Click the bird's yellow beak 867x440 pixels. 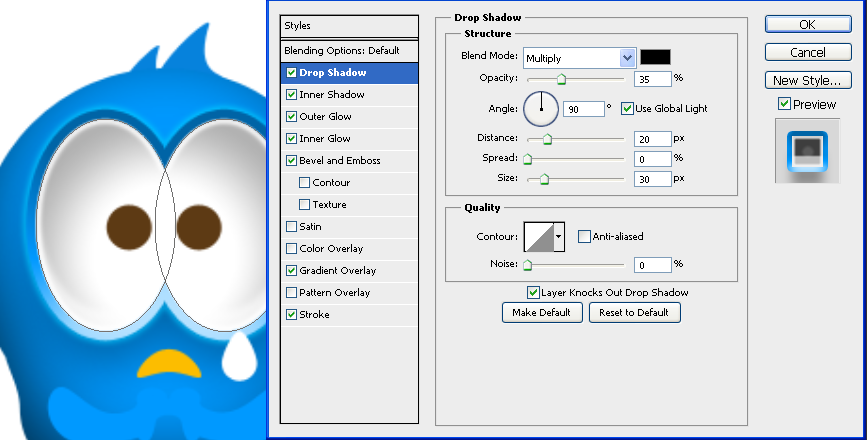tap(169, 364)
